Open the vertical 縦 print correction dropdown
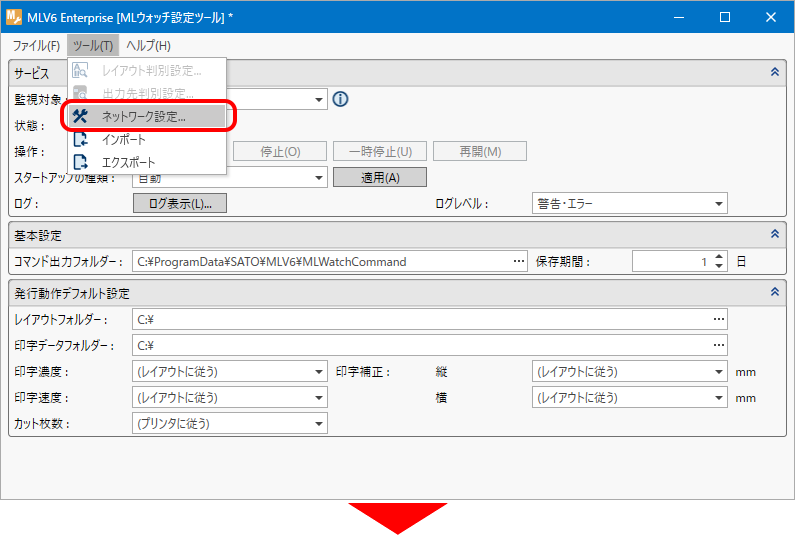This screenshot has width=795, height=535. 630,372
